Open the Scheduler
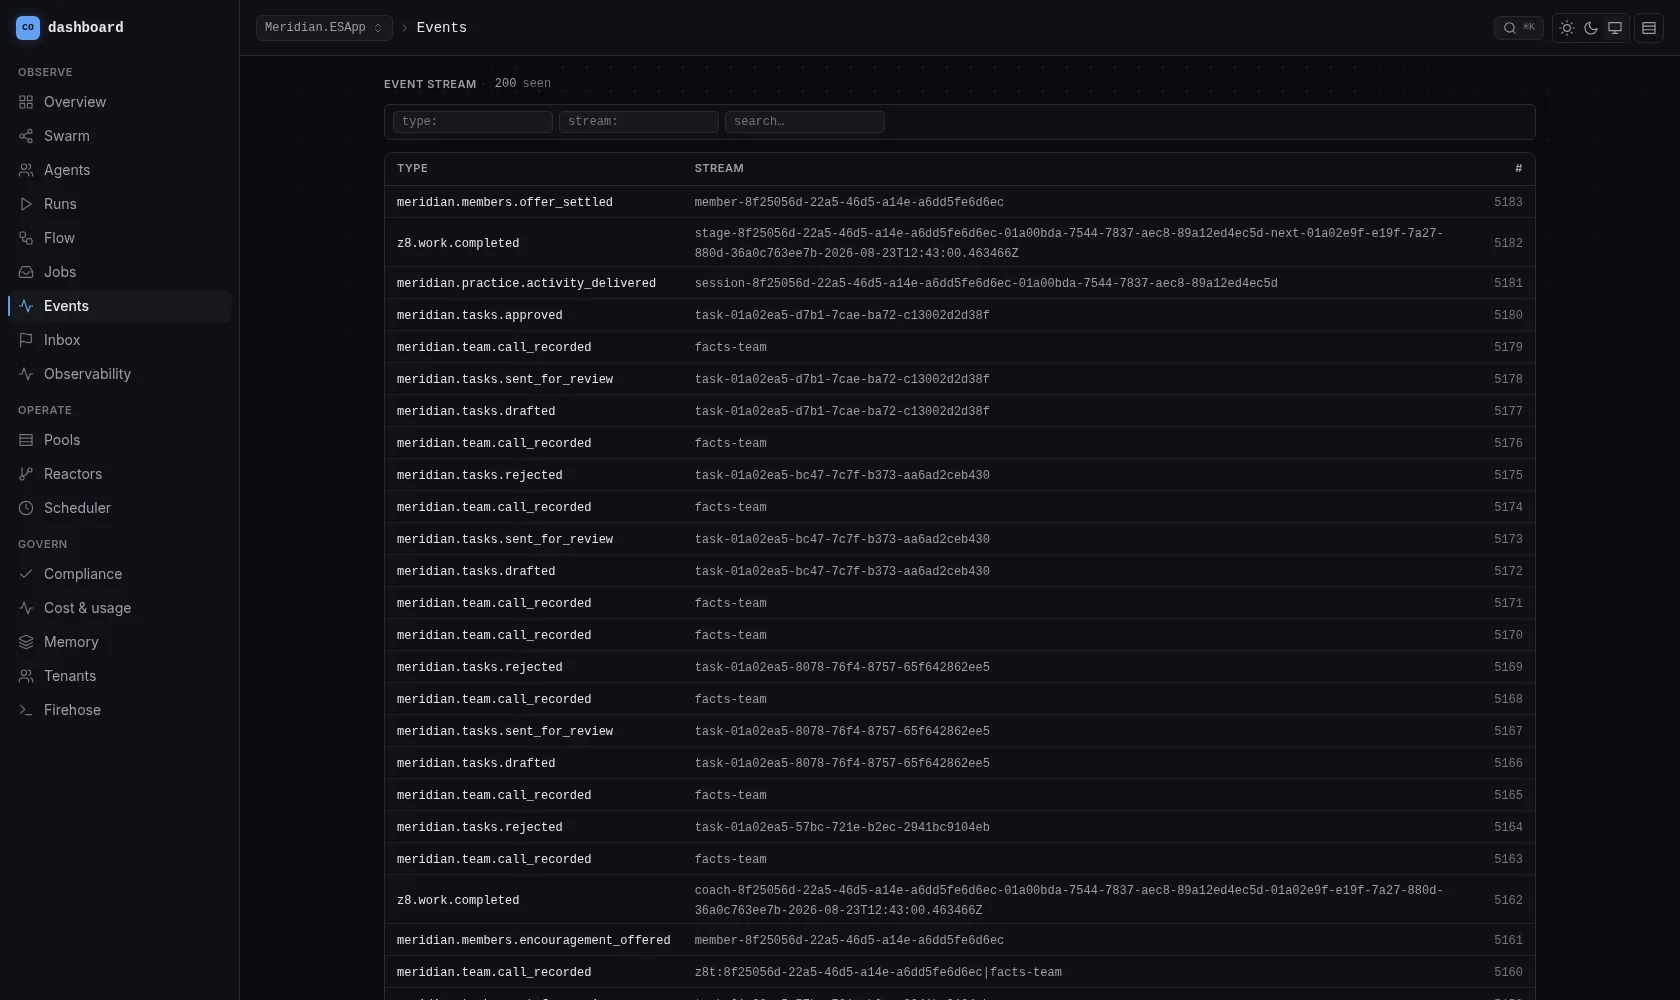Image resolution: width=1680 pixels, height=1000 pixels. tap(120, 508)
